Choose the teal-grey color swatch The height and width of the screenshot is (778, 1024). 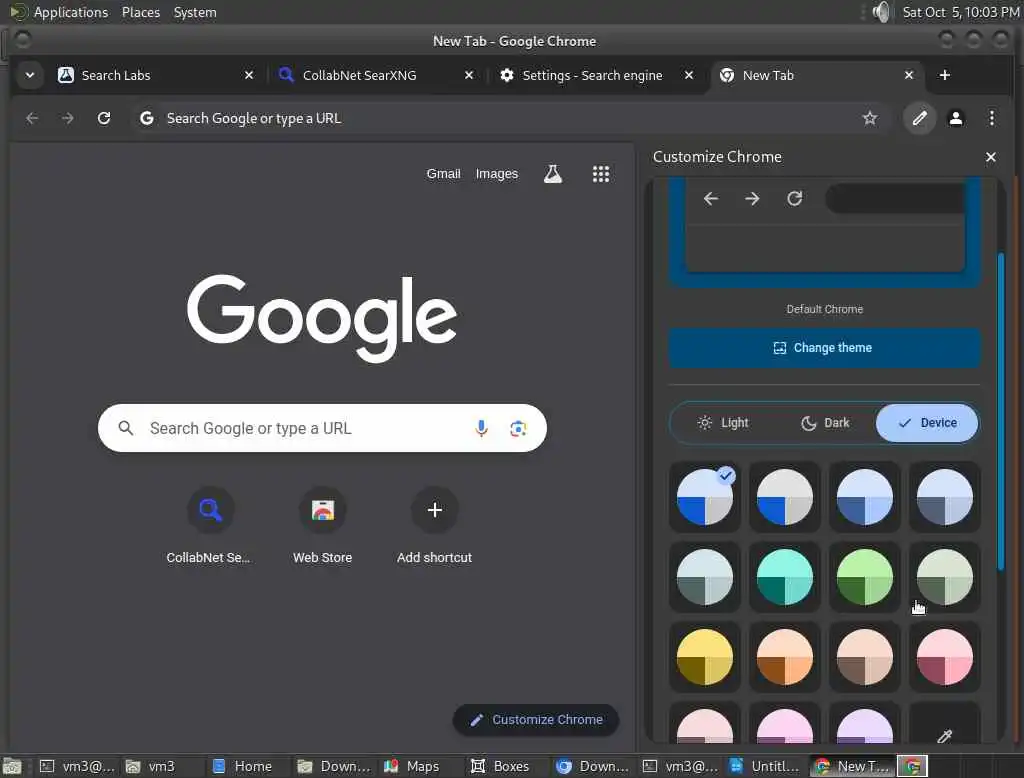(x=705, y=577)
